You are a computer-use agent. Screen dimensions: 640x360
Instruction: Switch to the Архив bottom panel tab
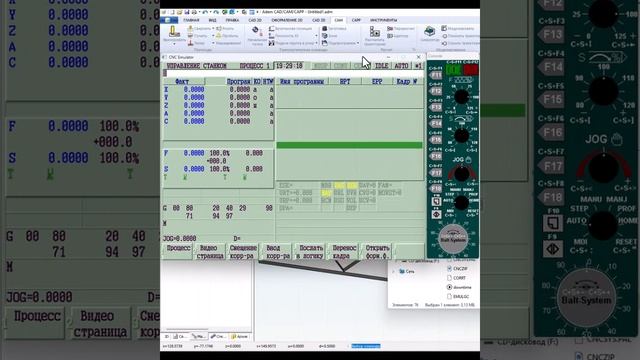click(x=239, y=337)
